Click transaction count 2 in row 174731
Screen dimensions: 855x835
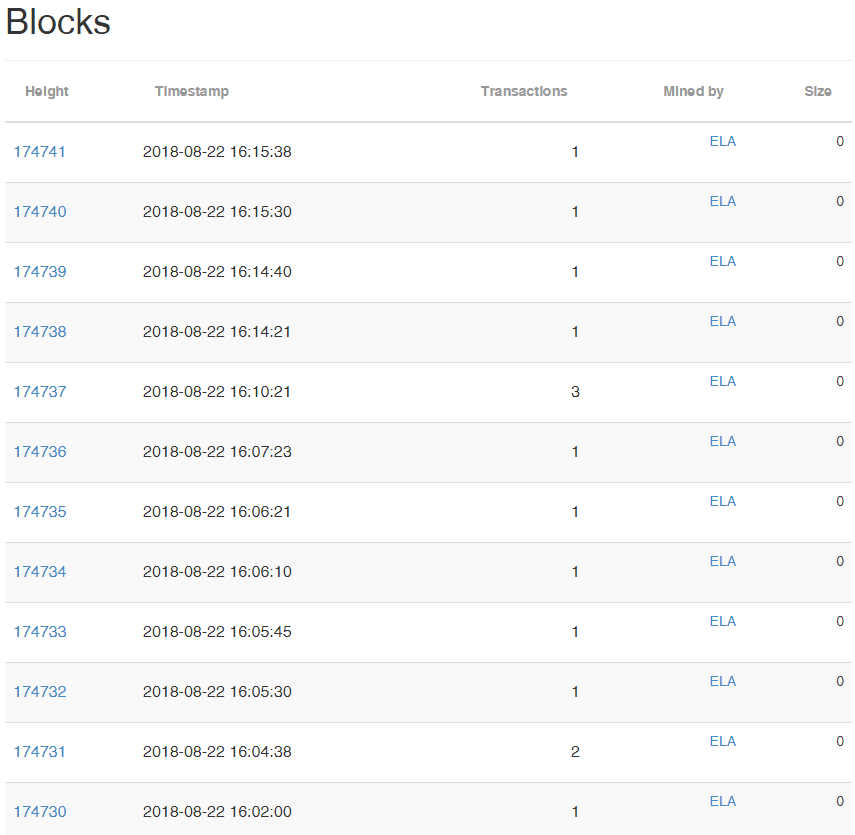(575, 752)
